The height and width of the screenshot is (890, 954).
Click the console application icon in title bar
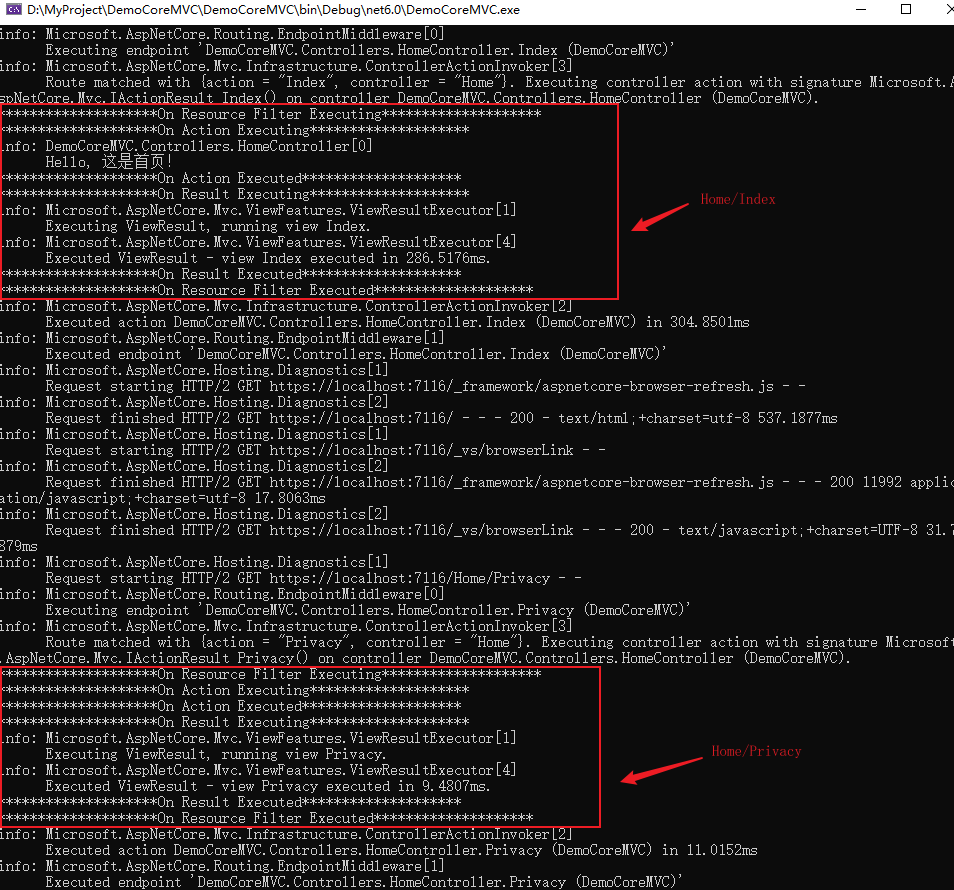13,10
